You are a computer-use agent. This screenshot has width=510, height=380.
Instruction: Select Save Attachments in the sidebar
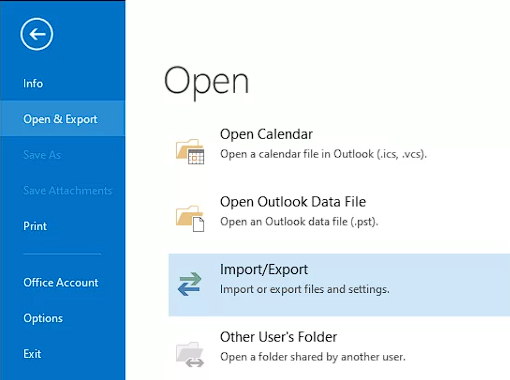(68, 190)
